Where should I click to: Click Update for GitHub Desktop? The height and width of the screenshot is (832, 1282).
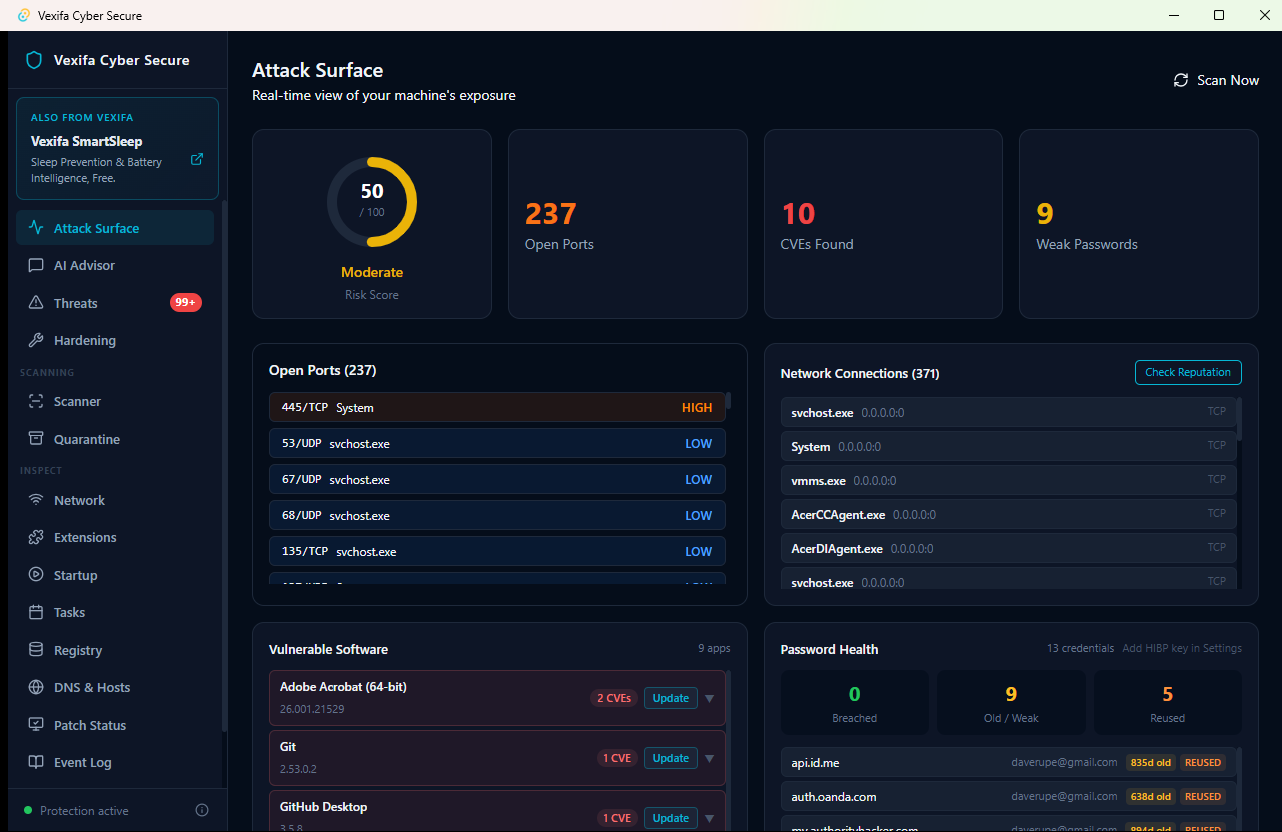[671, 818]
